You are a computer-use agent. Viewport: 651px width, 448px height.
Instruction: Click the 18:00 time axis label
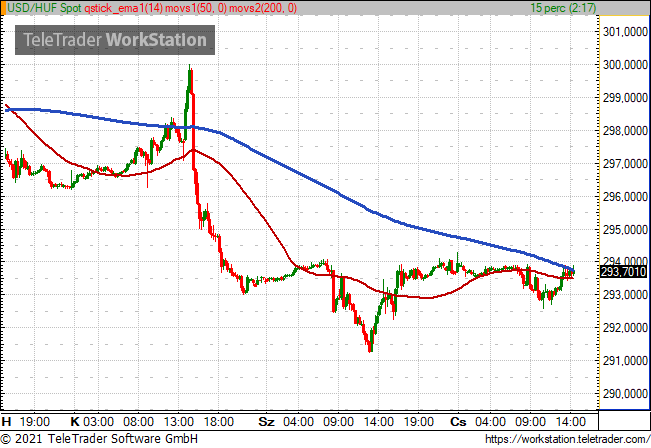pos(219,422)
